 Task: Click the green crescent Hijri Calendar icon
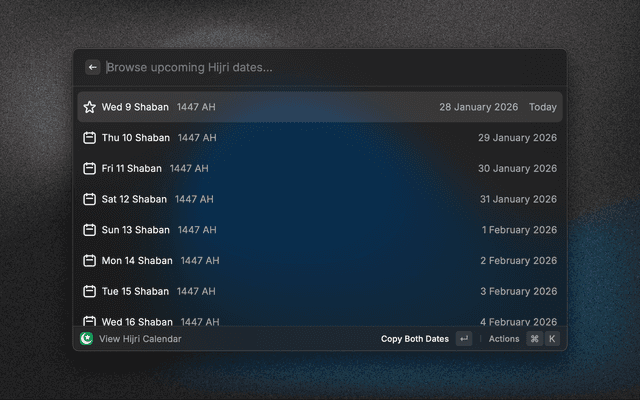pyautogui.click(x=87, y=339)
